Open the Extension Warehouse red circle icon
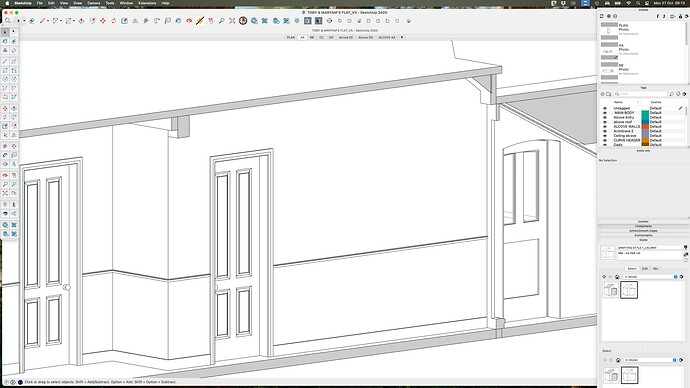 coord(243,21)
